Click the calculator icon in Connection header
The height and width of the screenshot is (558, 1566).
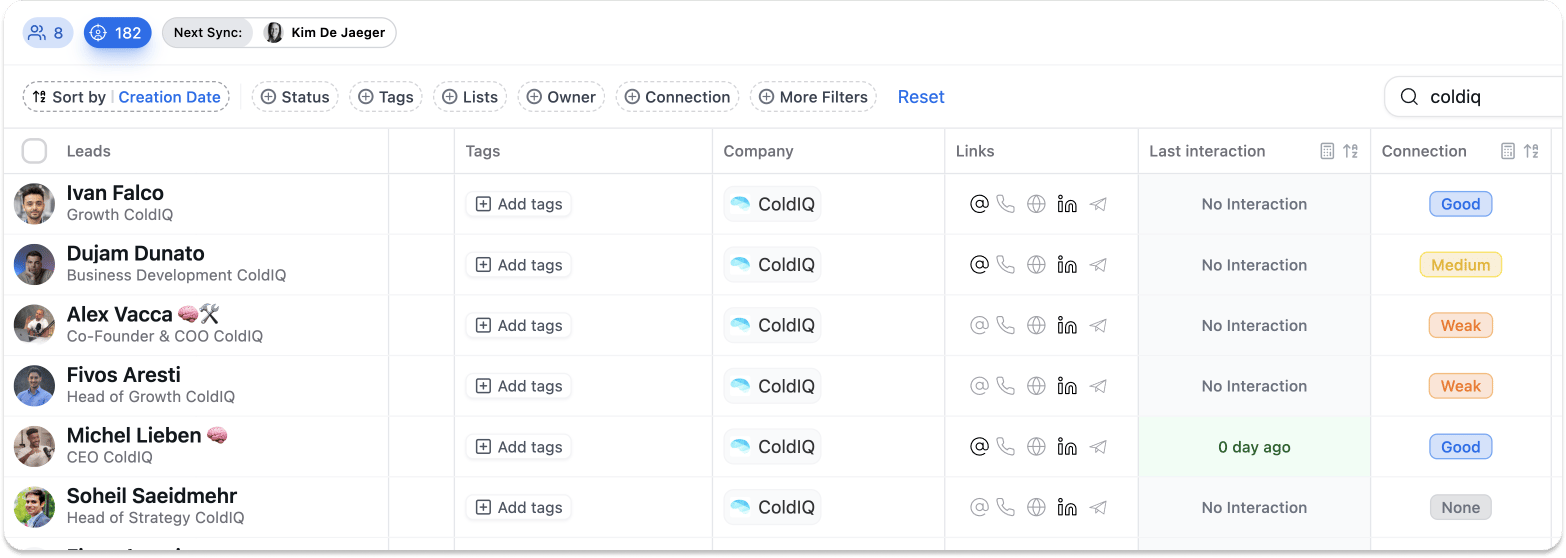pyautogui.click(x=1508, y=151)
